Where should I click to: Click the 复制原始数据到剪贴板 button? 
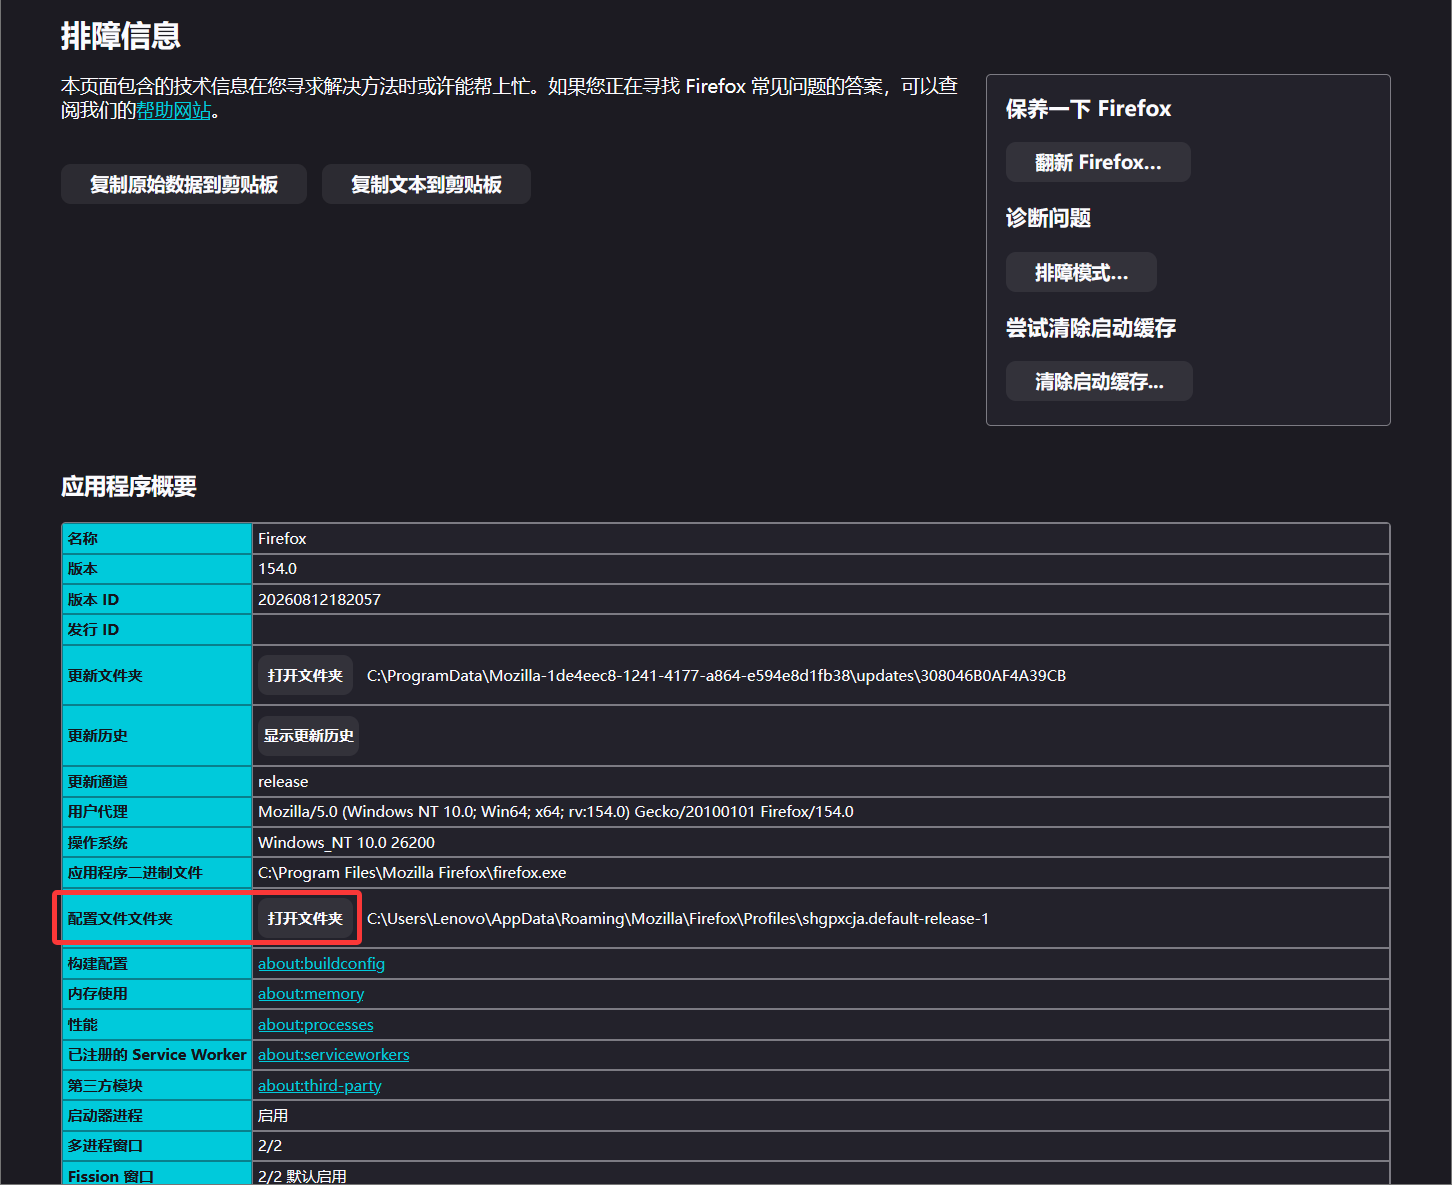184,184
